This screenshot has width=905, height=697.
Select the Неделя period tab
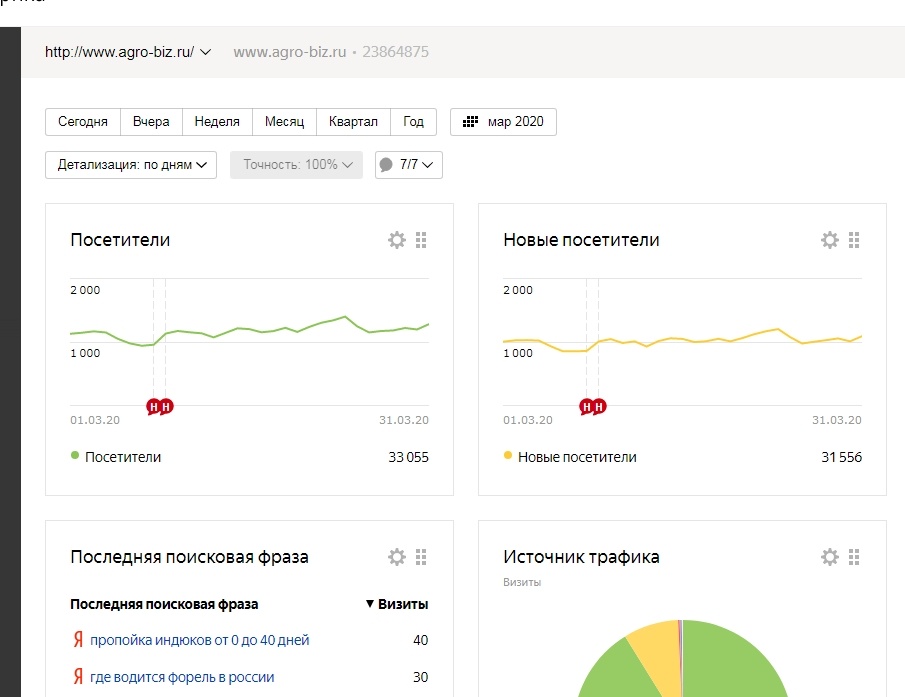[217, 122]
